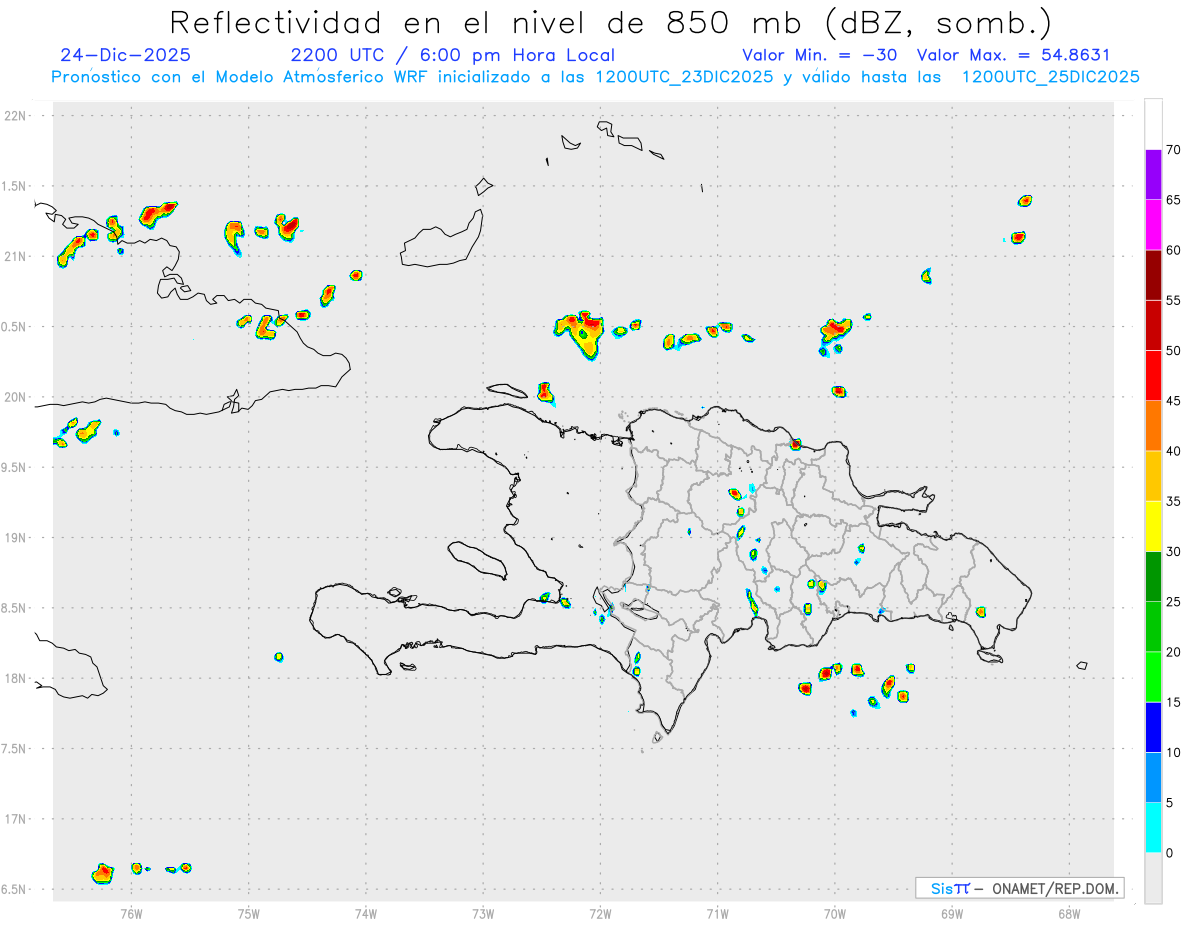Select the 'Valor Max. = 54.8631' text
Image resolution: width=1200 pixels, height=927 pixels.
point(1014,56)
